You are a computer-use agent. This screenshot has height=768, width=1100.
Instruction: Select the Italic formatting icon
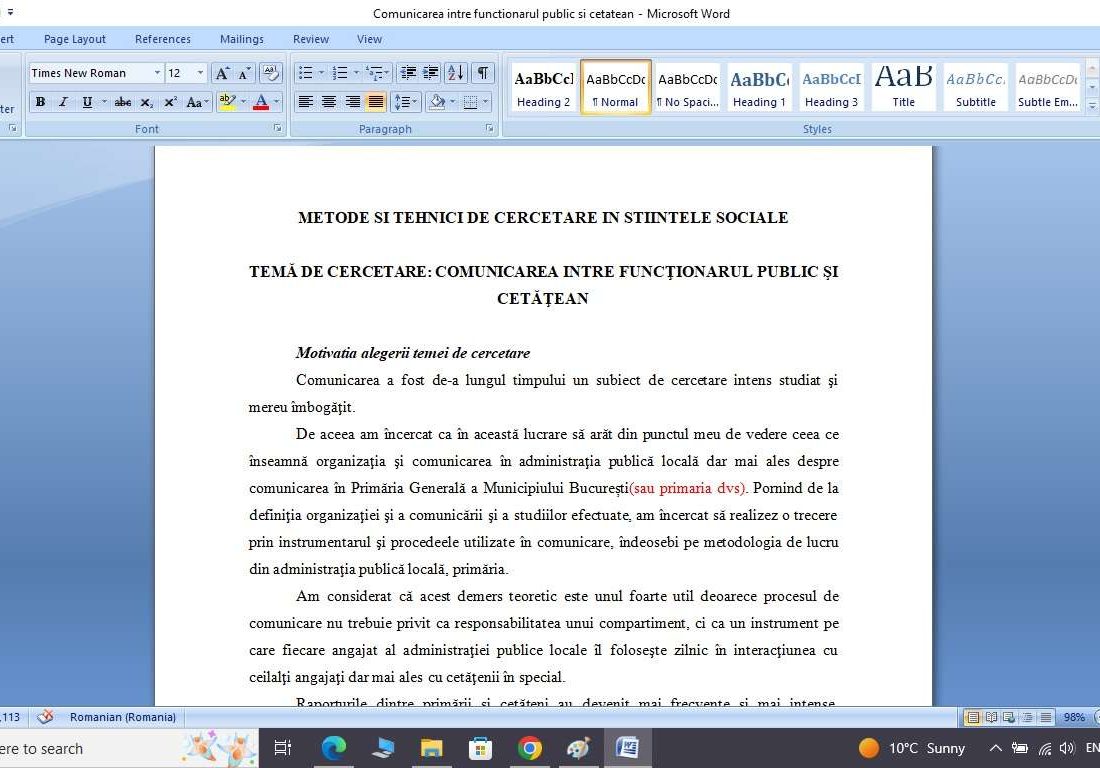64,101
